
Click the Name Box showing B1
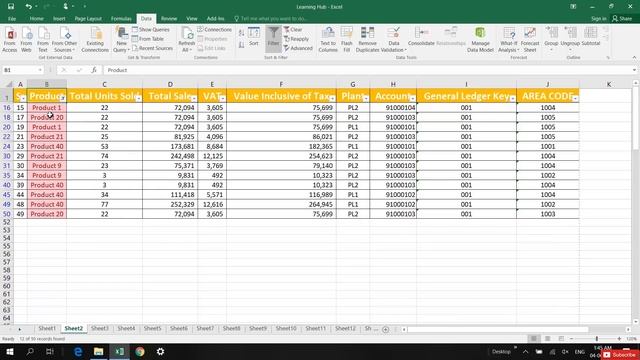click(22, 70)
